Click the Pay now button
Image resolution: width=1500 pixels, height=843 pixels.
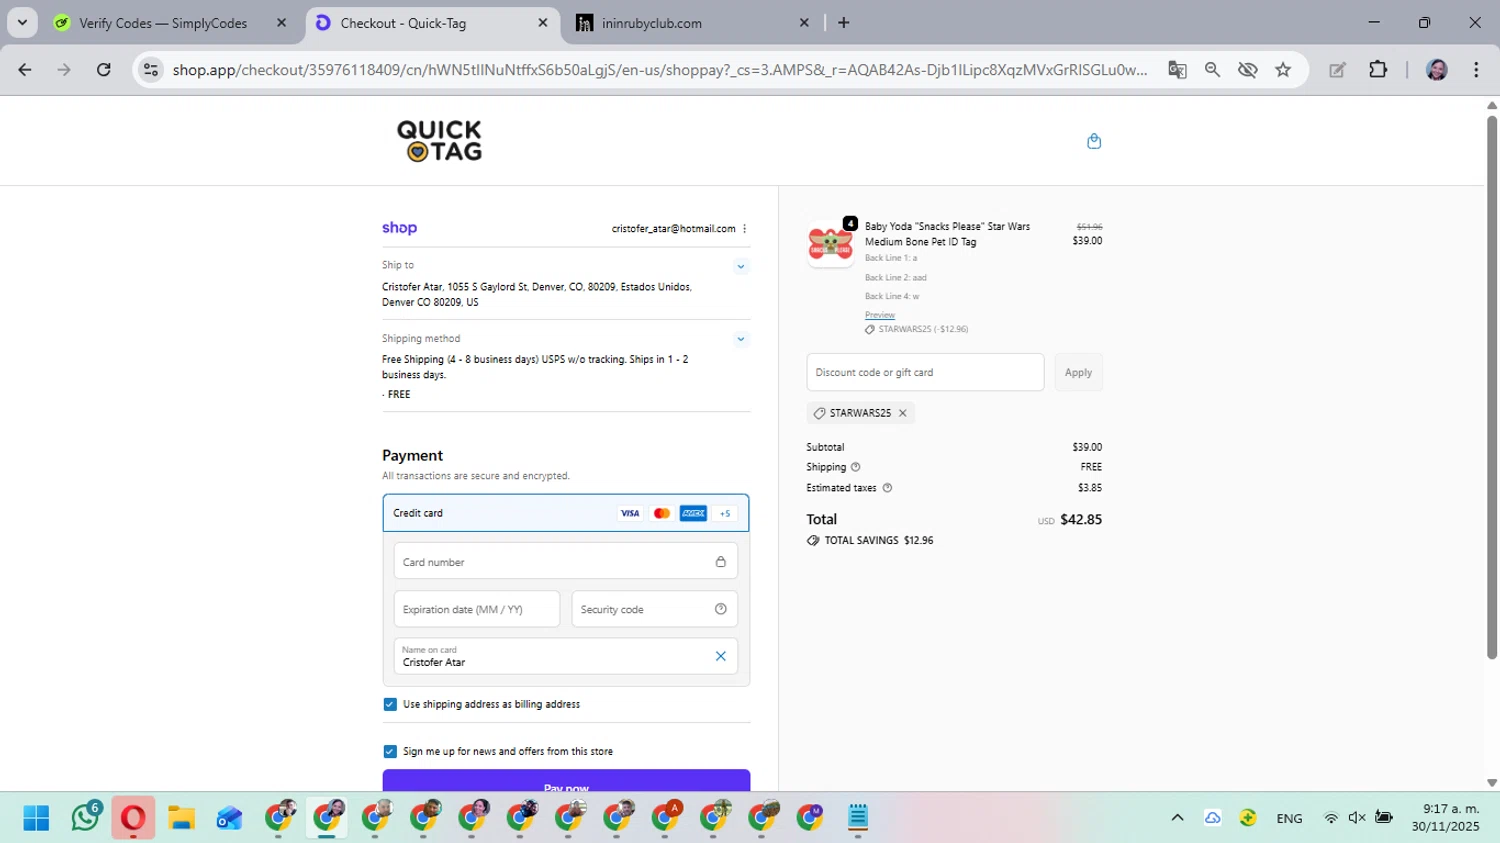pyautogui.click(x=566, y=781)
